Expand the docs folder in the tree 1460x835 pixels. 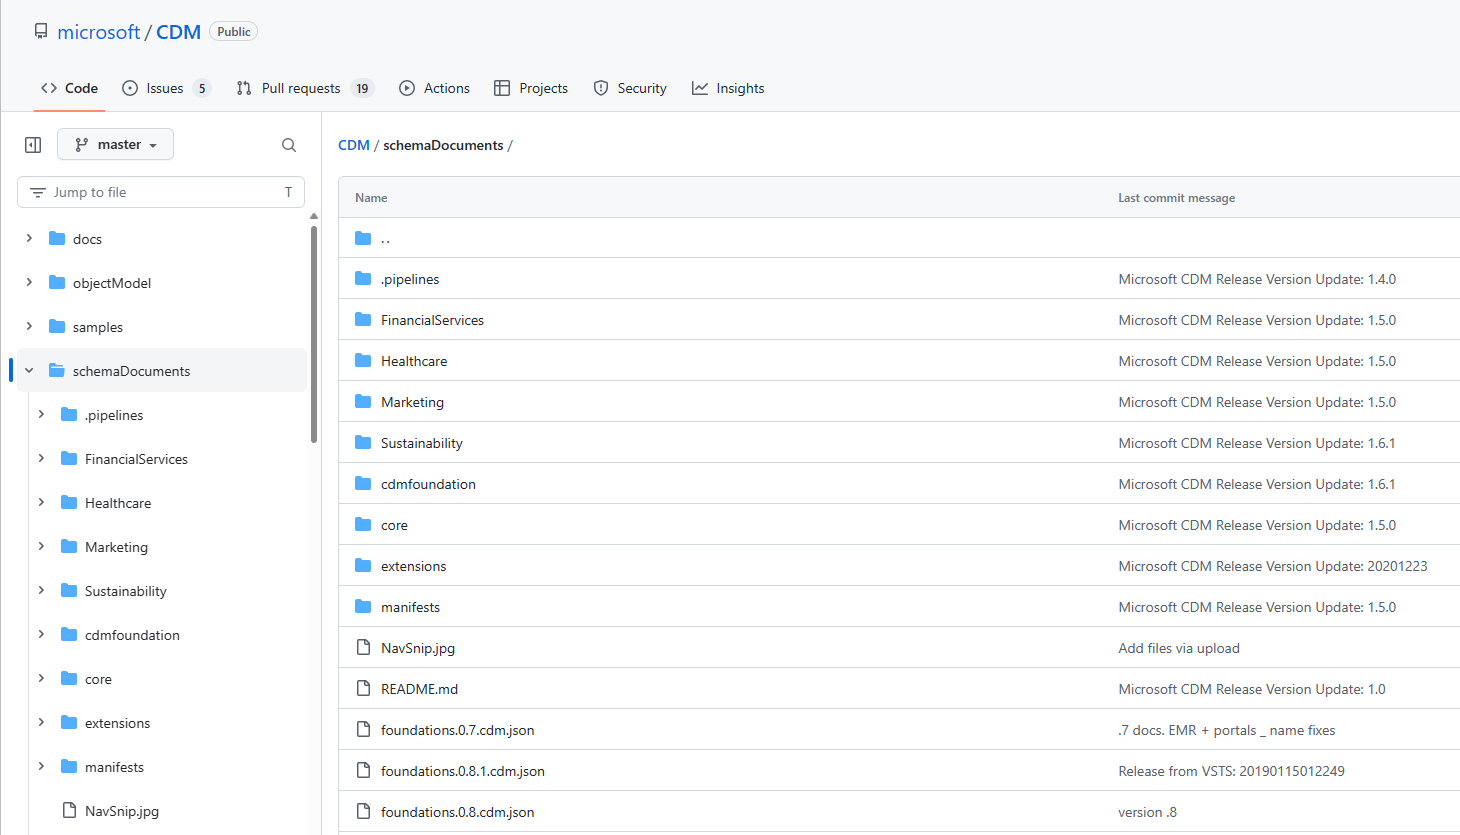pyautogui.click(x=29, y=239)
